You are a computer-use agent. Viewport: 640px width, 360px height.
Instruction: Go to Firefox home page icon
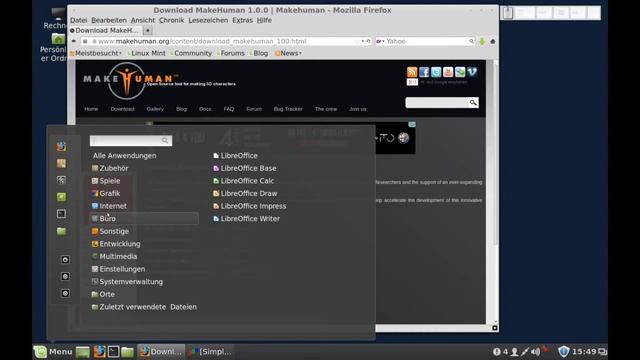click(x=493, y=41)
